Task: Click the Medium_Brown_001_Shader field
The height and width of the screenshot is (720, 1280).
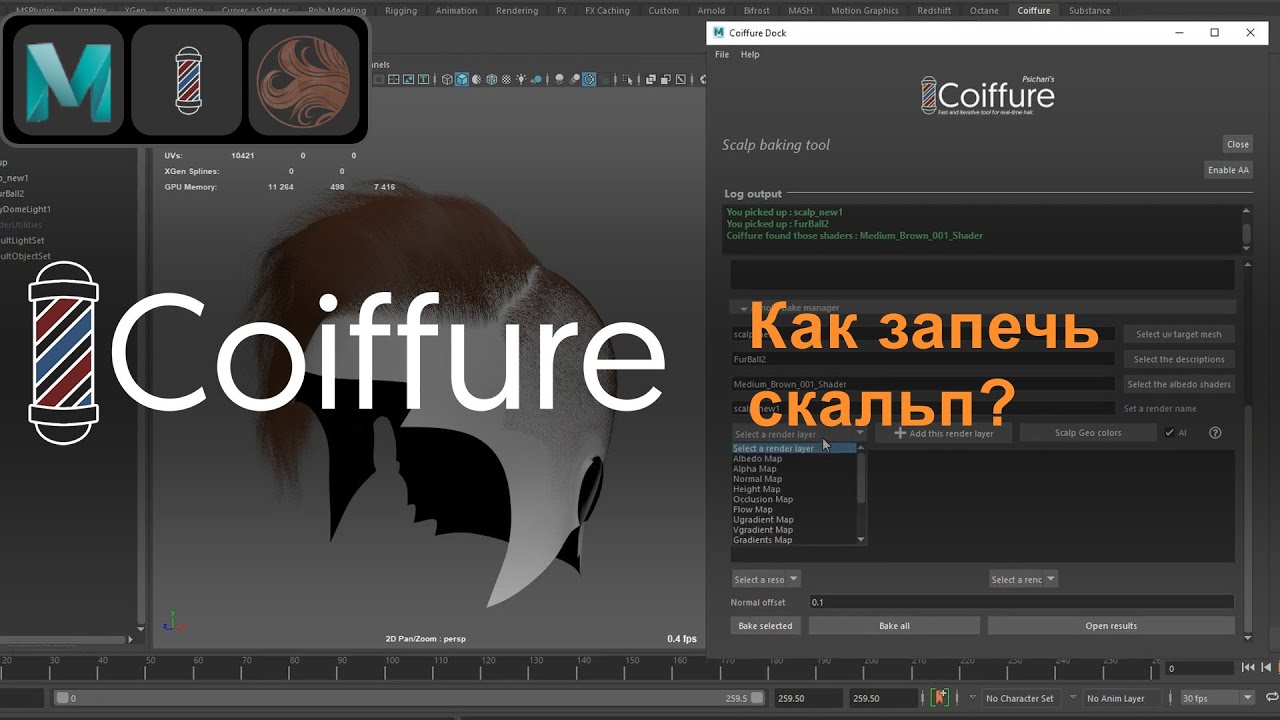Action: tap(923, 384)
